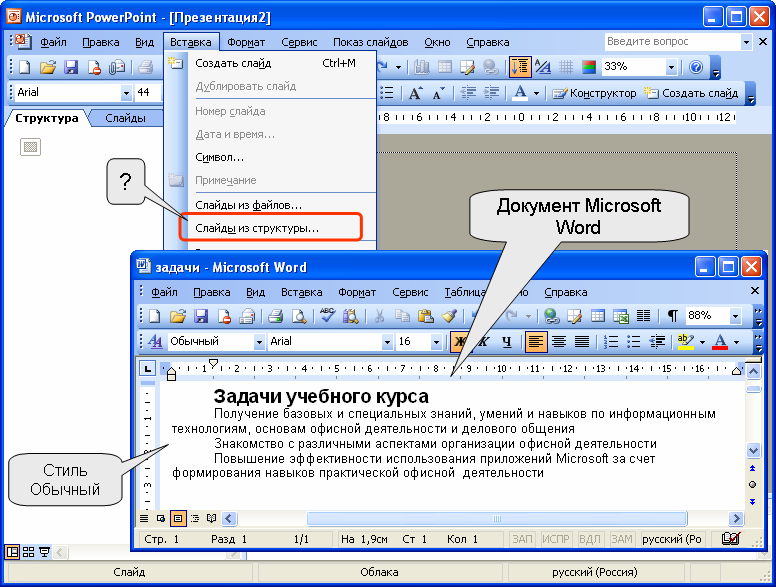The image size is (776, 587).
Task: Click the Styles and Formatting AA icon
Action: pyautogui.click(x=155, y=341)
